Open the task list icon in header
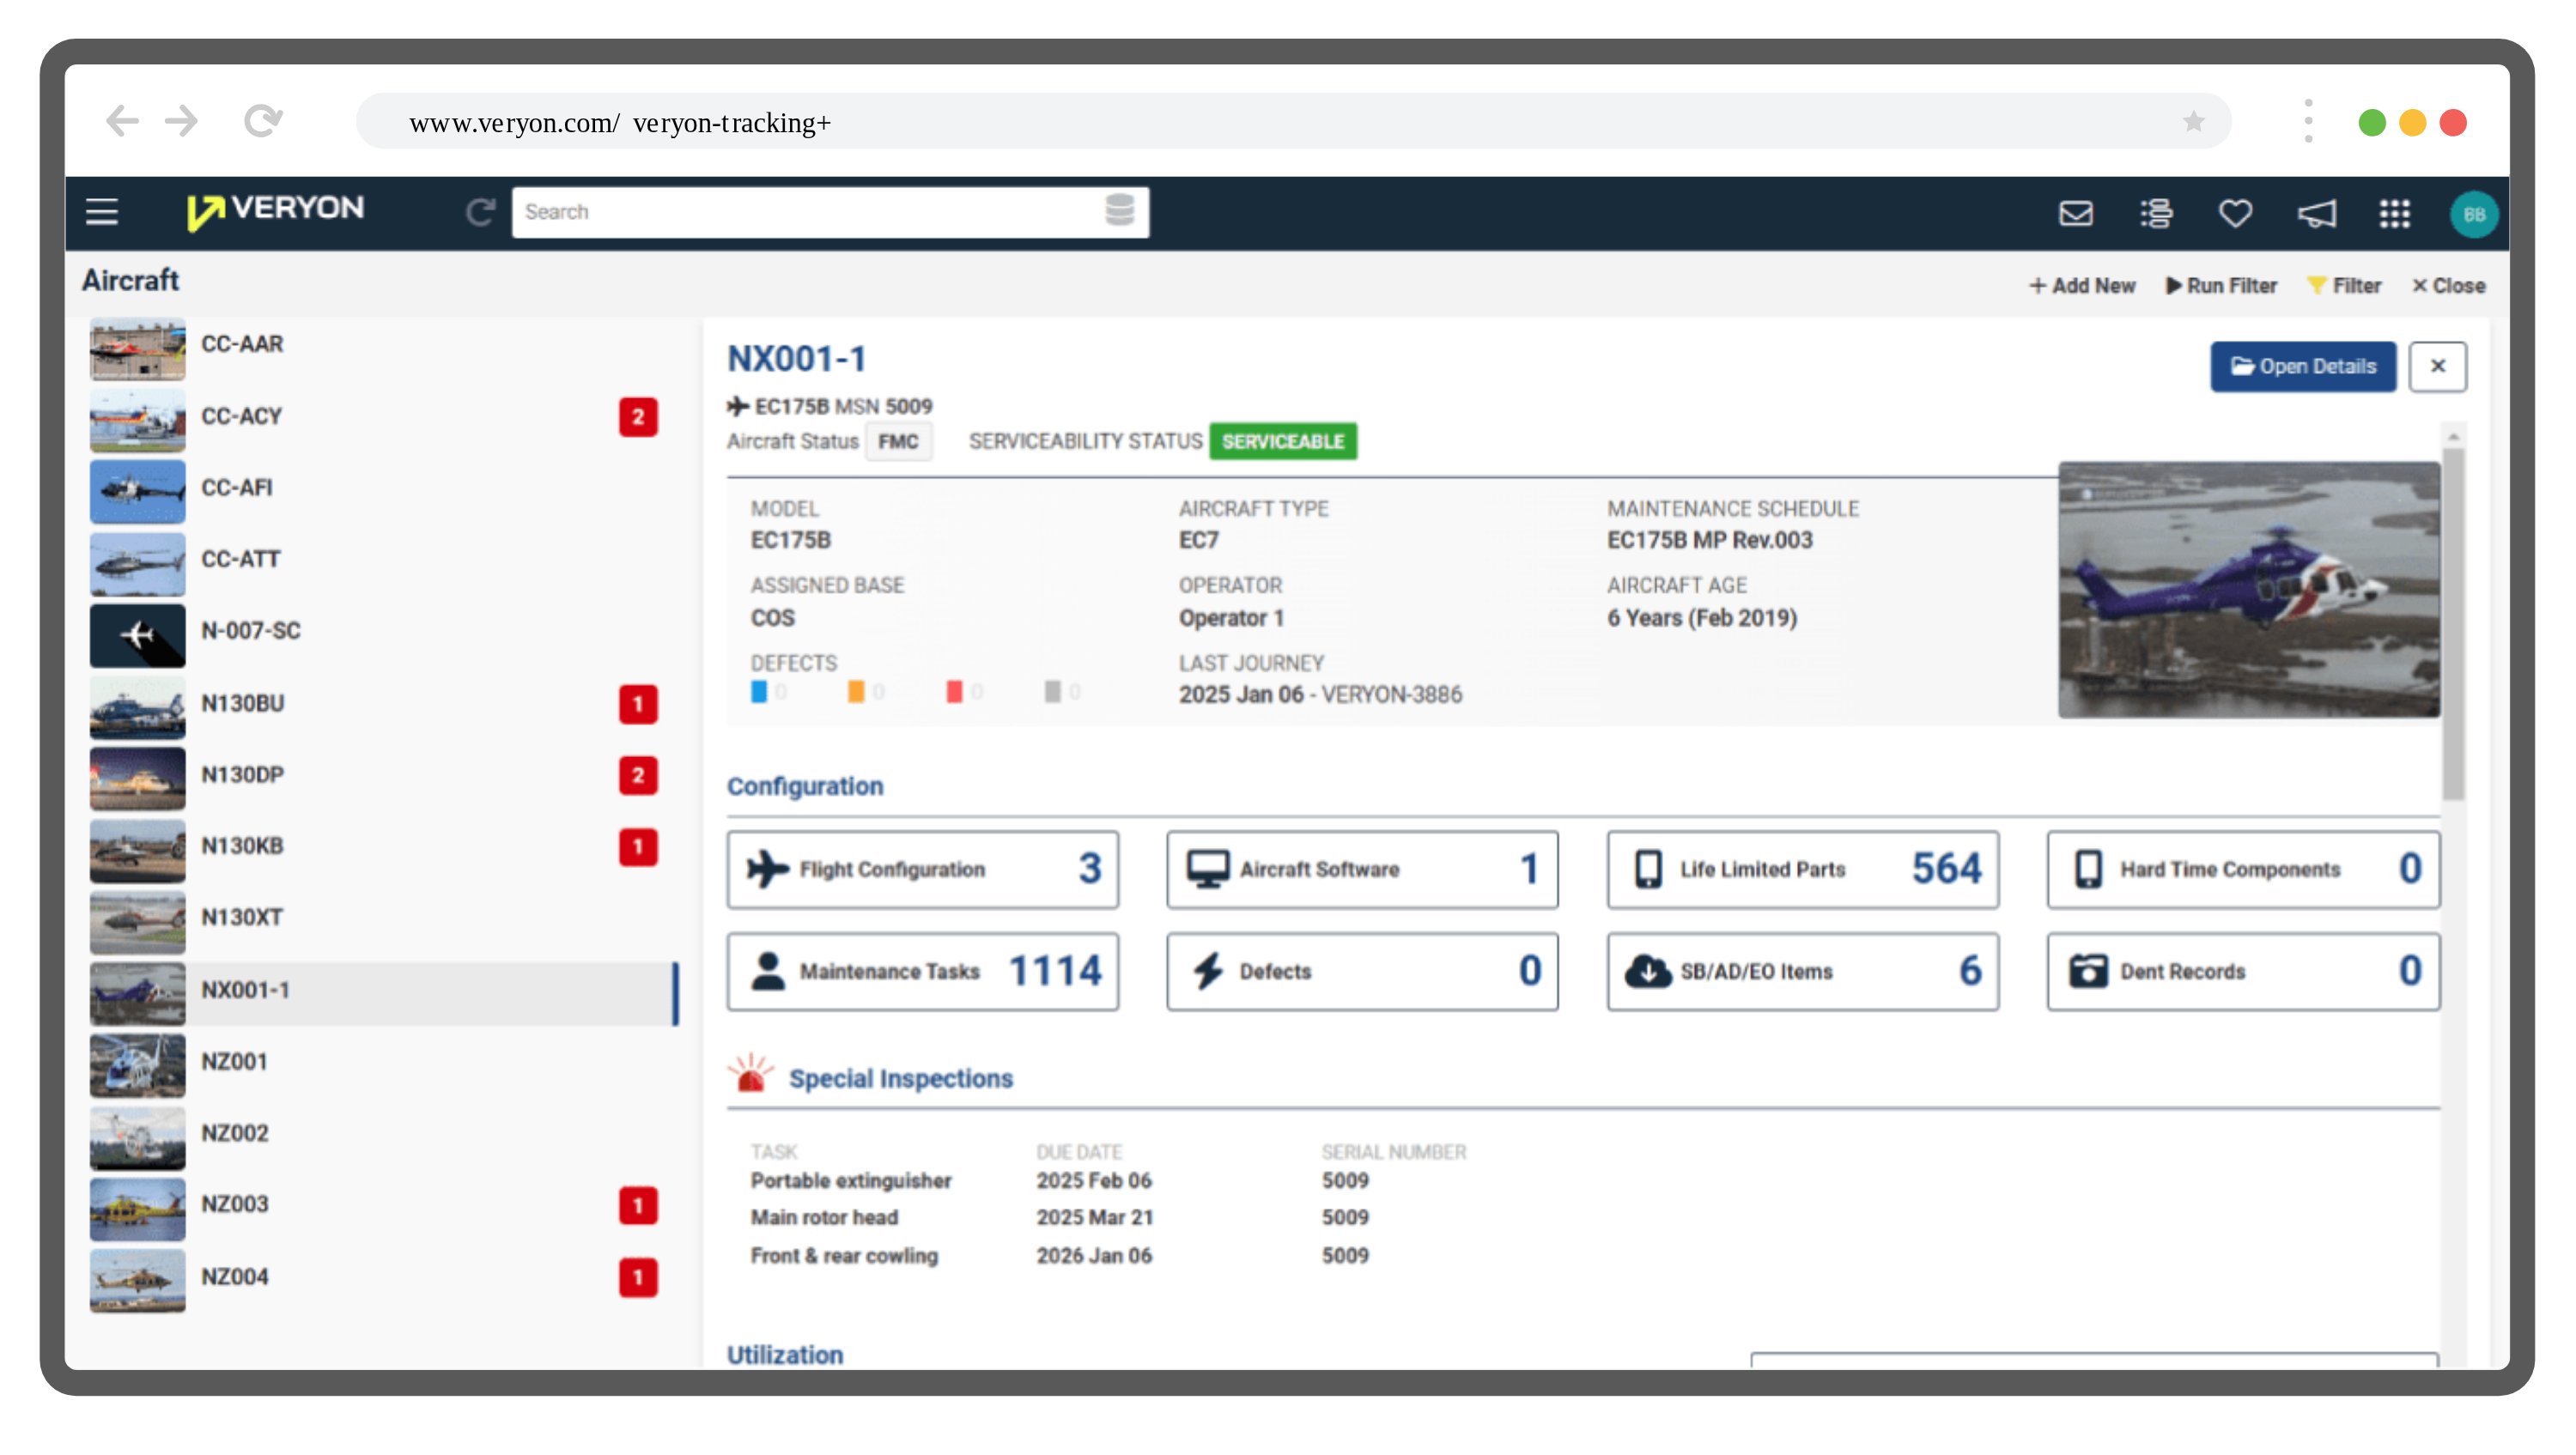The image size is (2576, 1455). coord(2156,213)
